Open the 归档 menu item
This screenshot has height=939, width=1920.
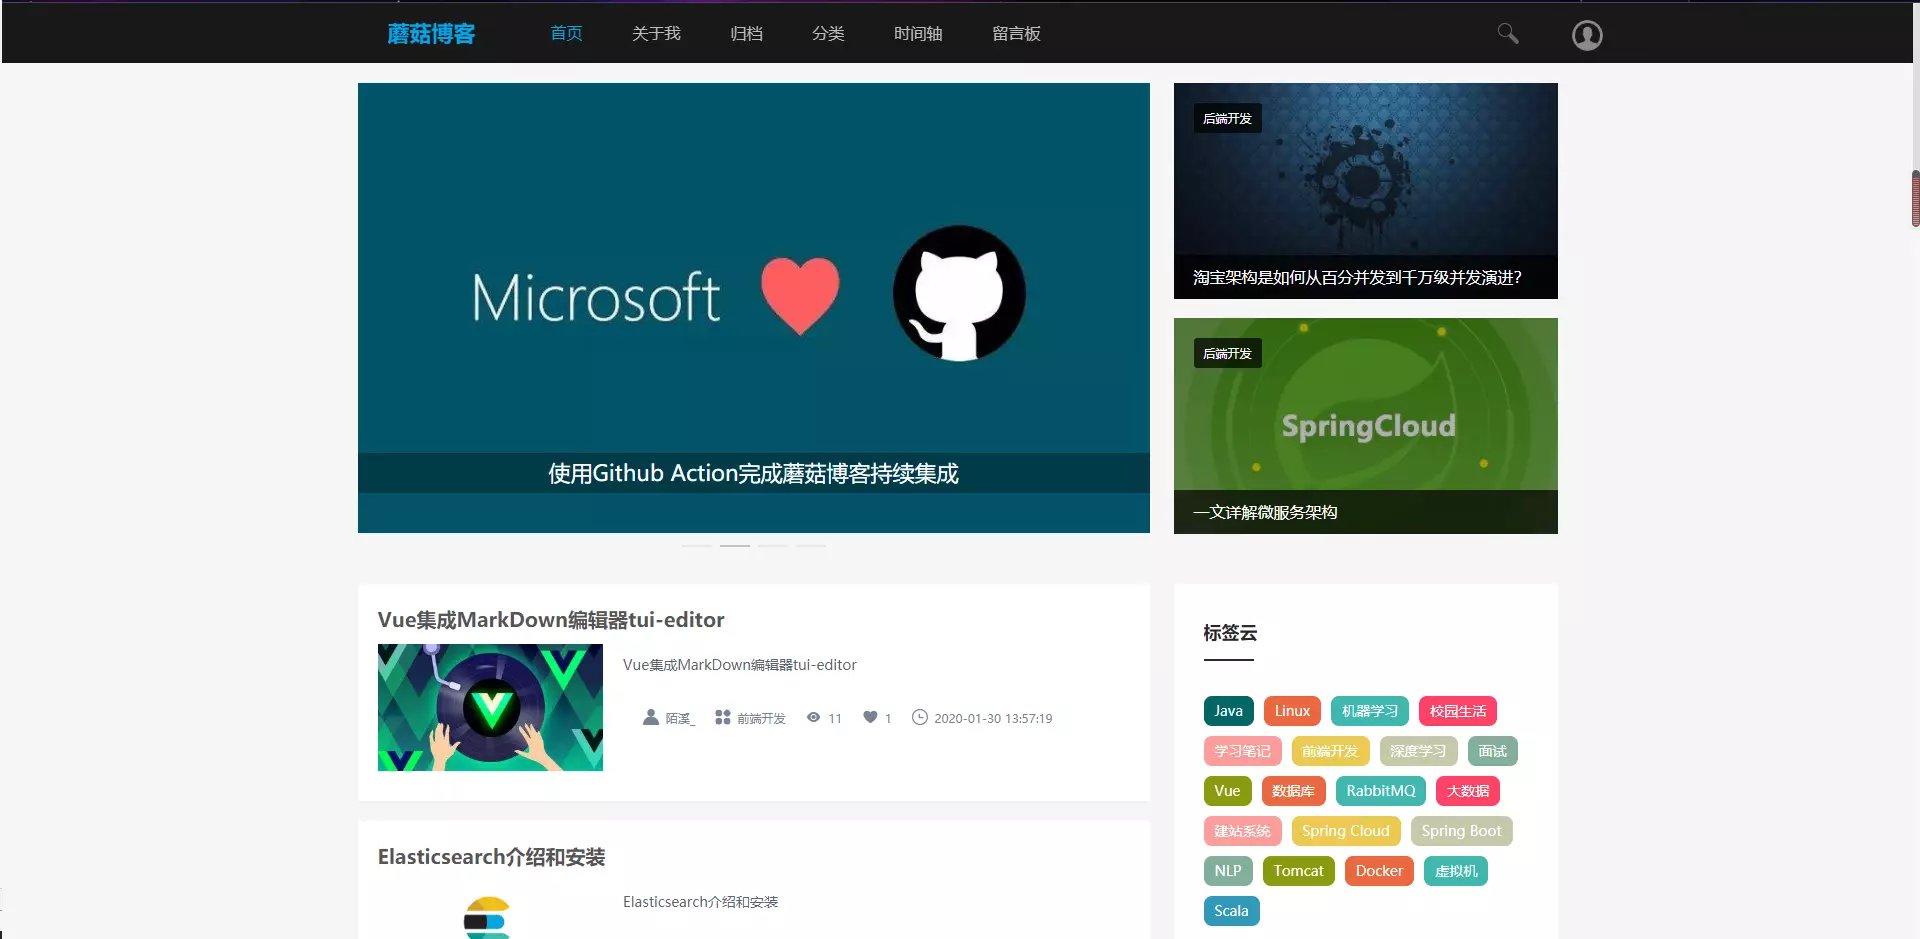point(746,34)
